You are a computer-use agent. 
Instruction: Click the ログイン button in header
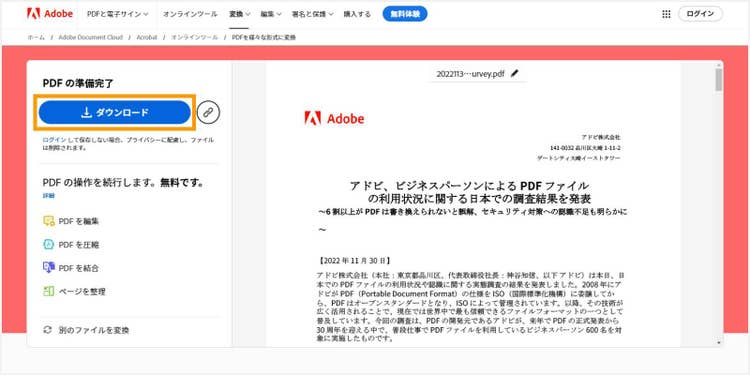click(700, 14)
